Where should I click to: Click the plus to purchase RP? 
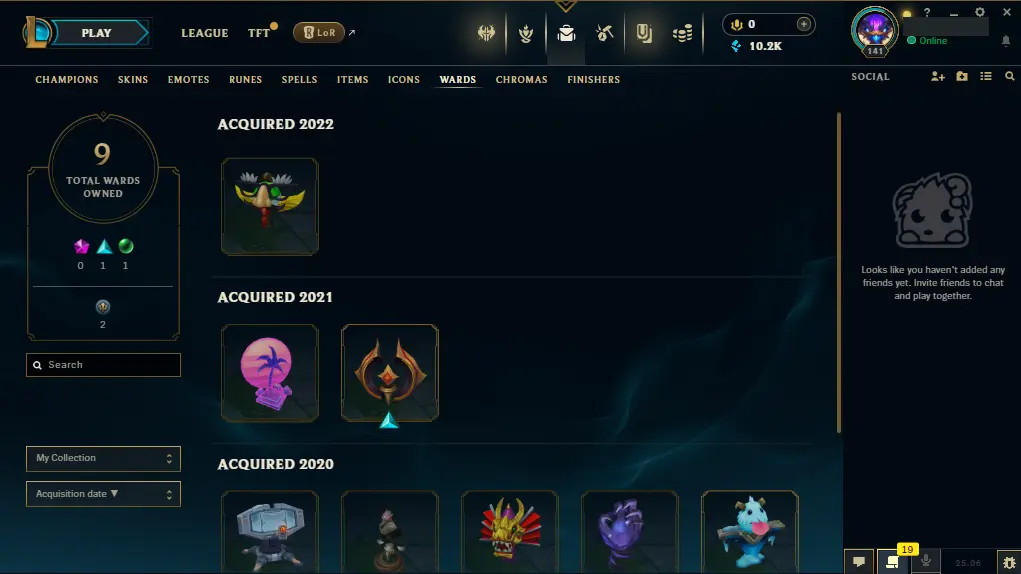[804, 24]
